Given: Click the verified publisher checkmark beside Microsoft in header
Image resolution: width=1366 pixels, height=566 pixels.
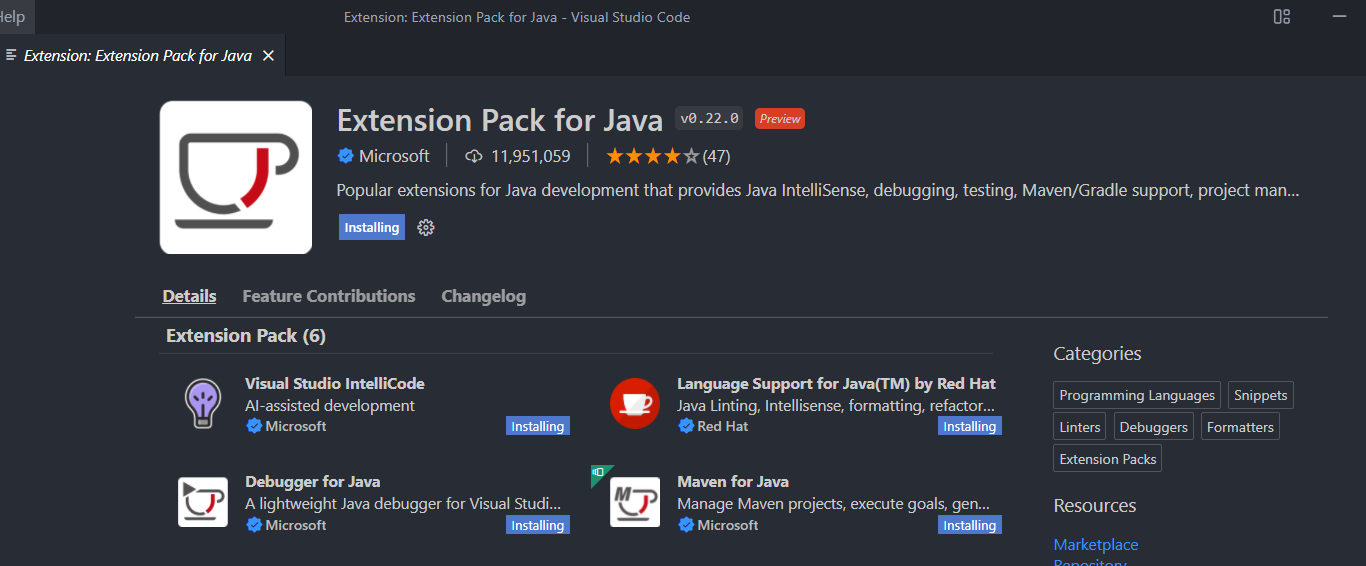Looking at the screenshot, I should click(346, 156).
